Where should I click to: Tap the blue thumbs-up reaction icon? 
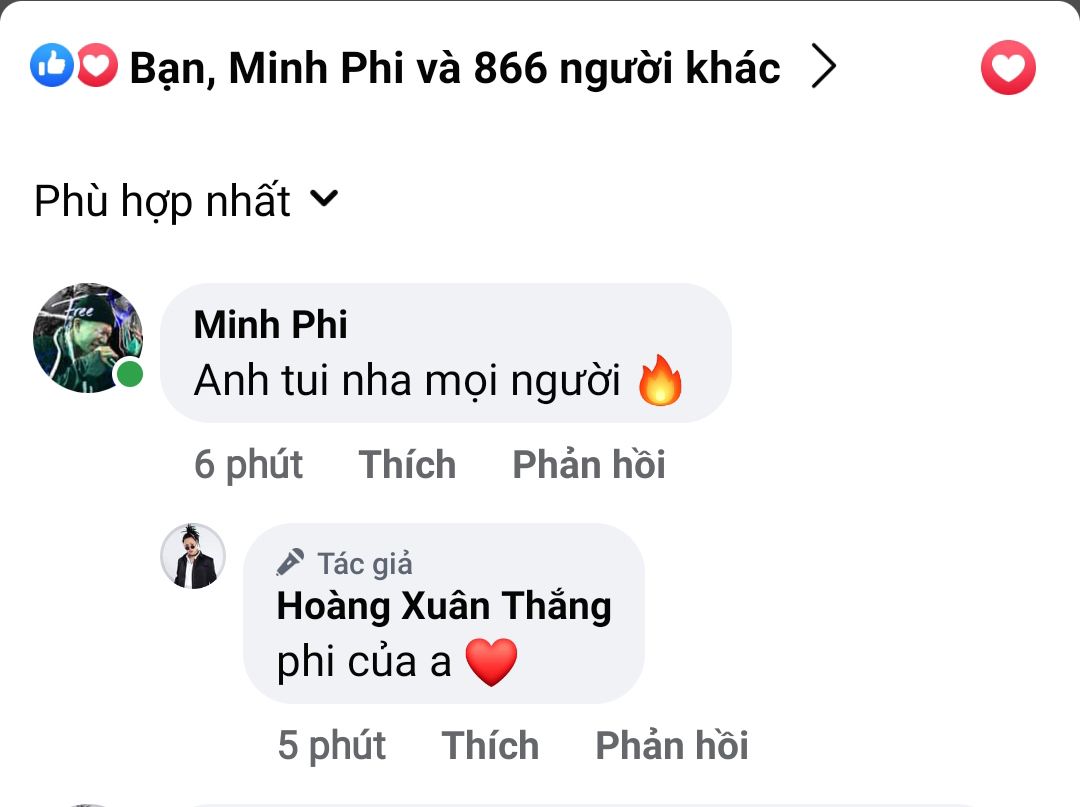[52, 65]
